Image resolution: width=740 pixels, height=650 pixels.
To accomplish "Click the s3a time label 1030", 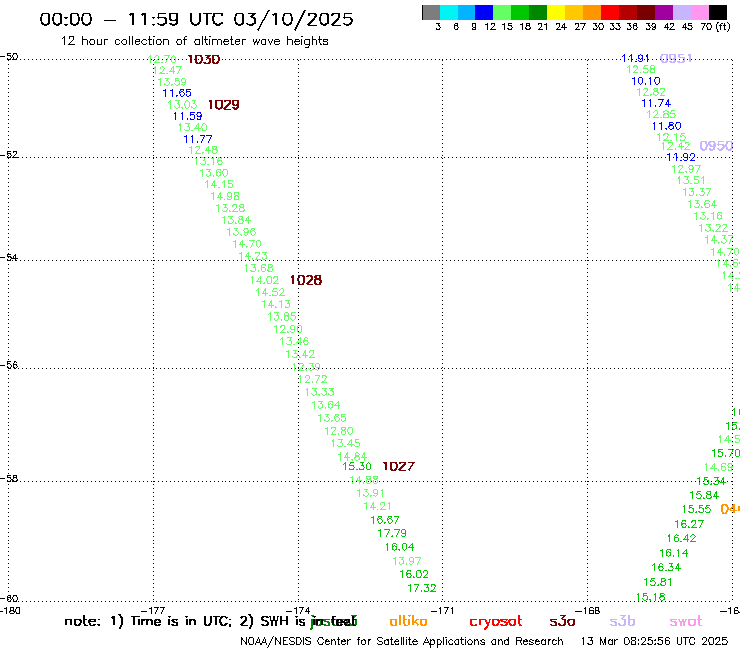I will tap(203, 59).
